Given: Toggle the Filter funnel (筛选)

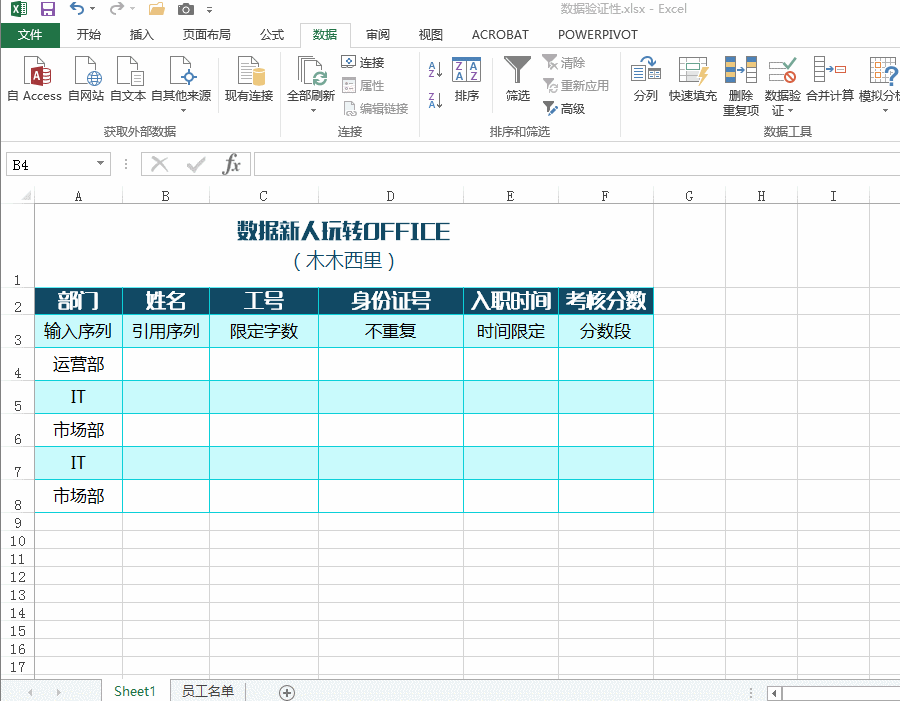Looking at the screenshot, I should [517, 79].
